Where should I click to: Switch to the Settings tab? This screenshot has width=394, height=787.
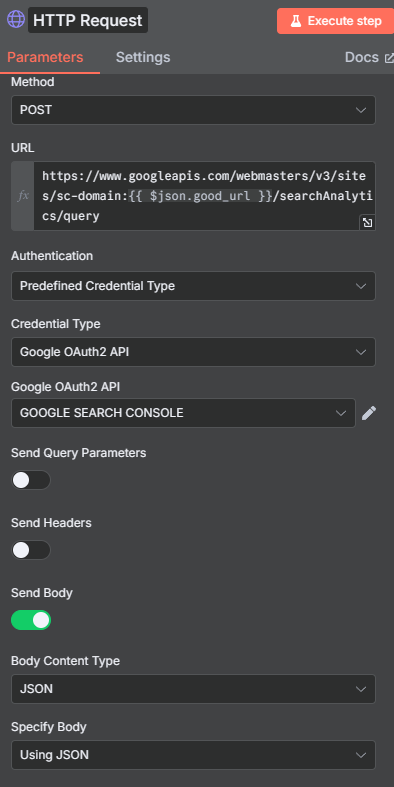point(143,57)
